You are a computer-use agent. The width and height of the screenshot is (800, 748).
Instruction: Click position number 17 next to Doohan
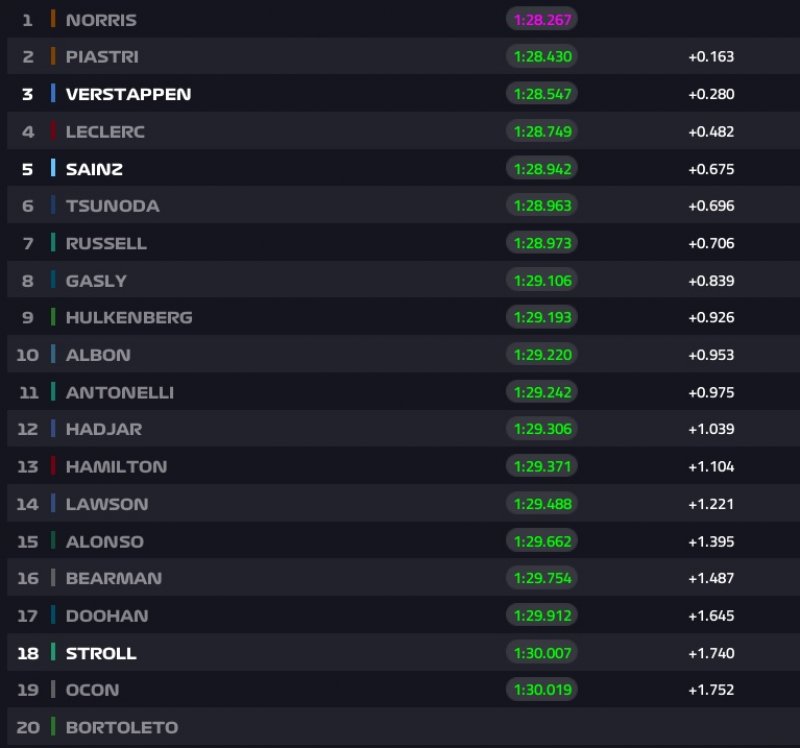click(28, 616)
